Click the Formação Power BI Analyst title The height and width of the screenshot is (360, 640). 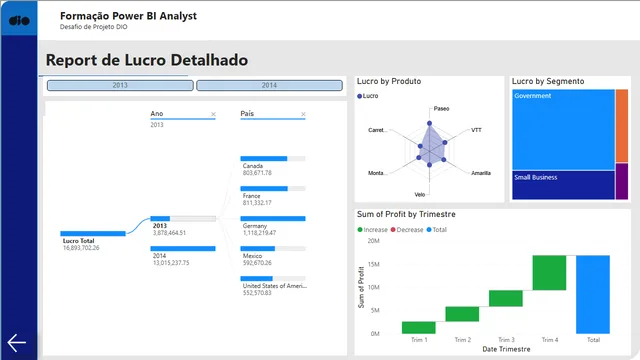tap(128, 16)
